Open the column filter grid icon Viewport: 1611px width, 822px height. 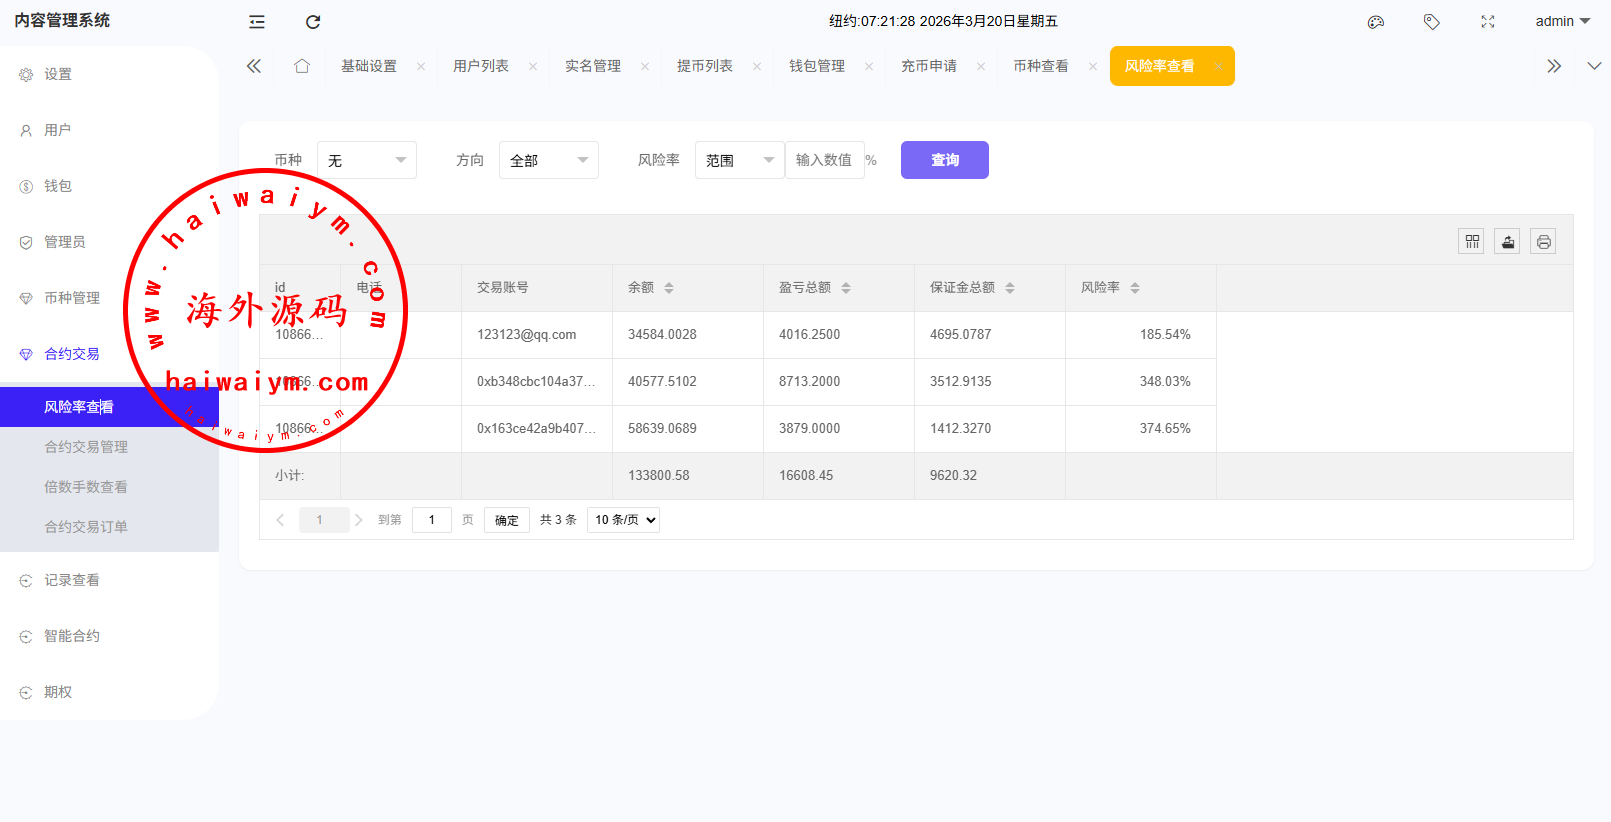1471,241
